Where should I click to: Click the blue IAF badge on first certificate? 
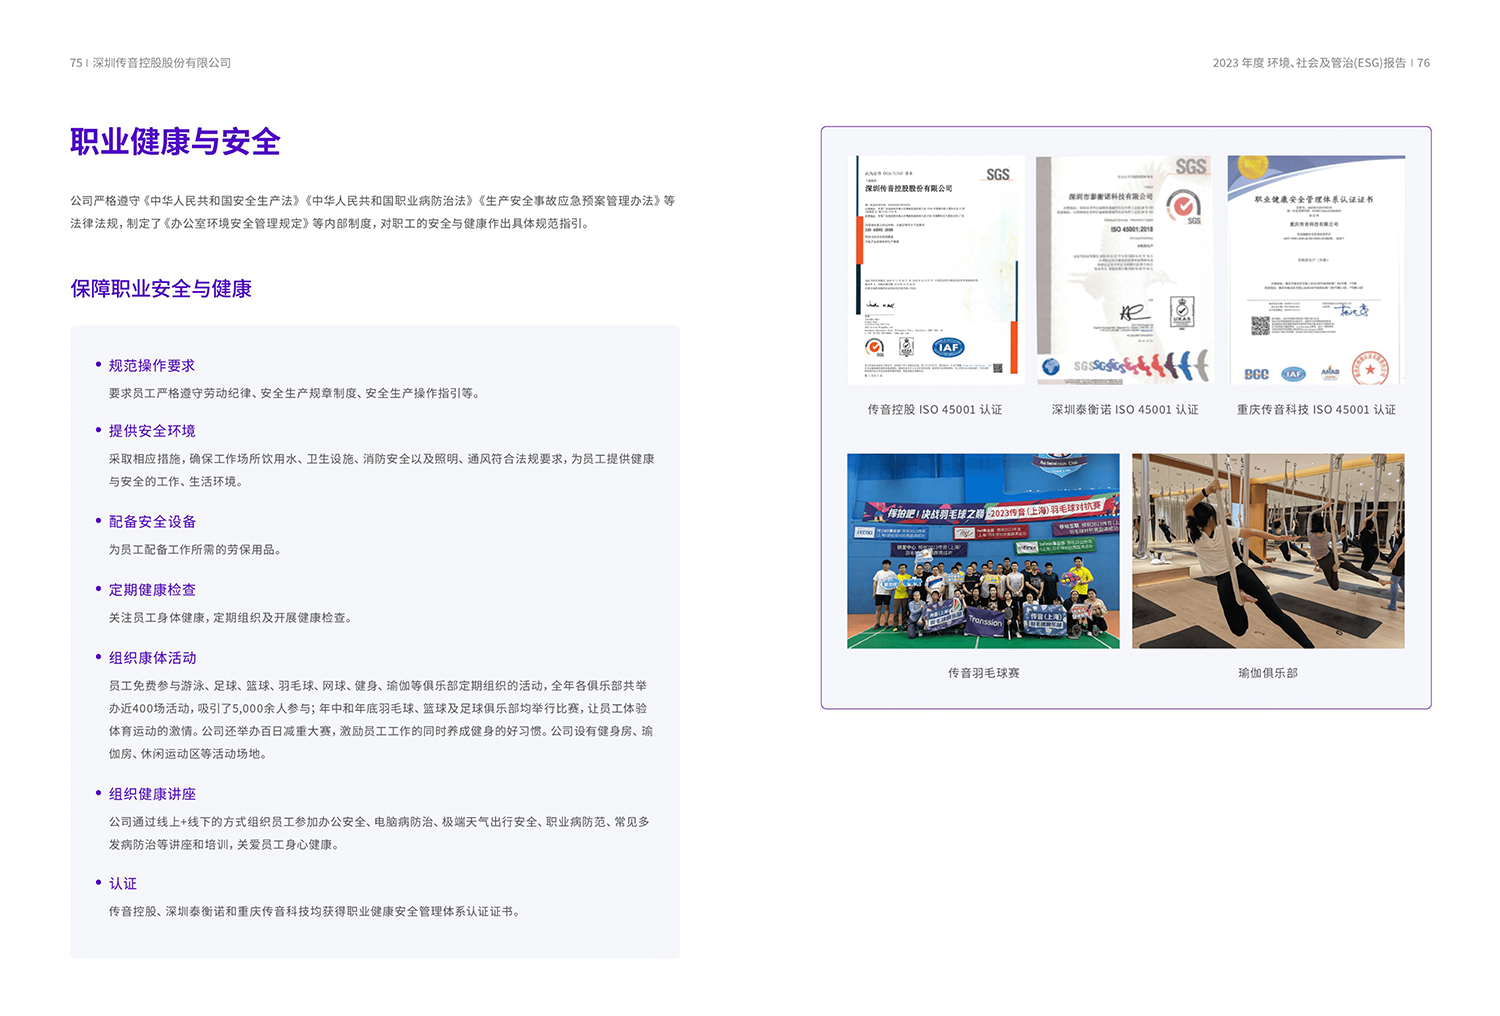[x=947, y=347]
